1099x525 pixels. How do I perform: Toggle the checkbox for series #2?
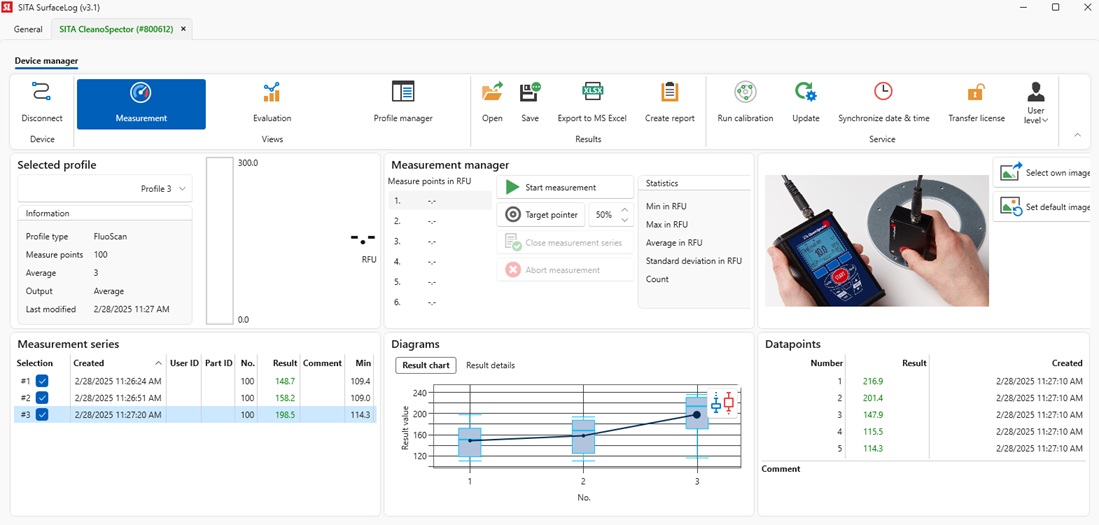42,398
